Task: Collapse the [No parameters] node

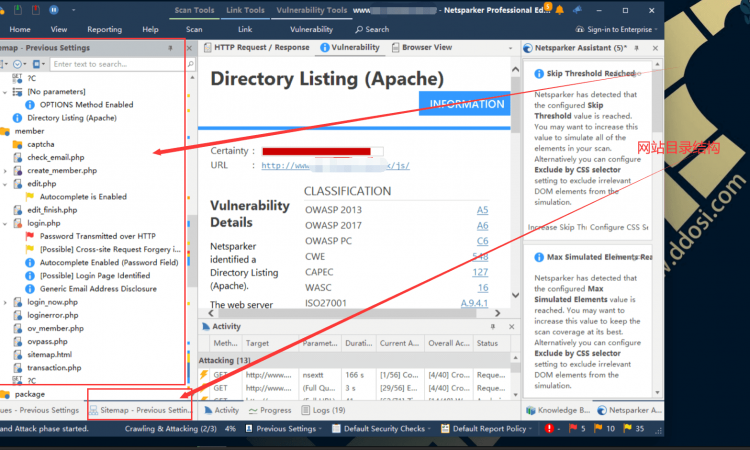Action: [5, 92]
